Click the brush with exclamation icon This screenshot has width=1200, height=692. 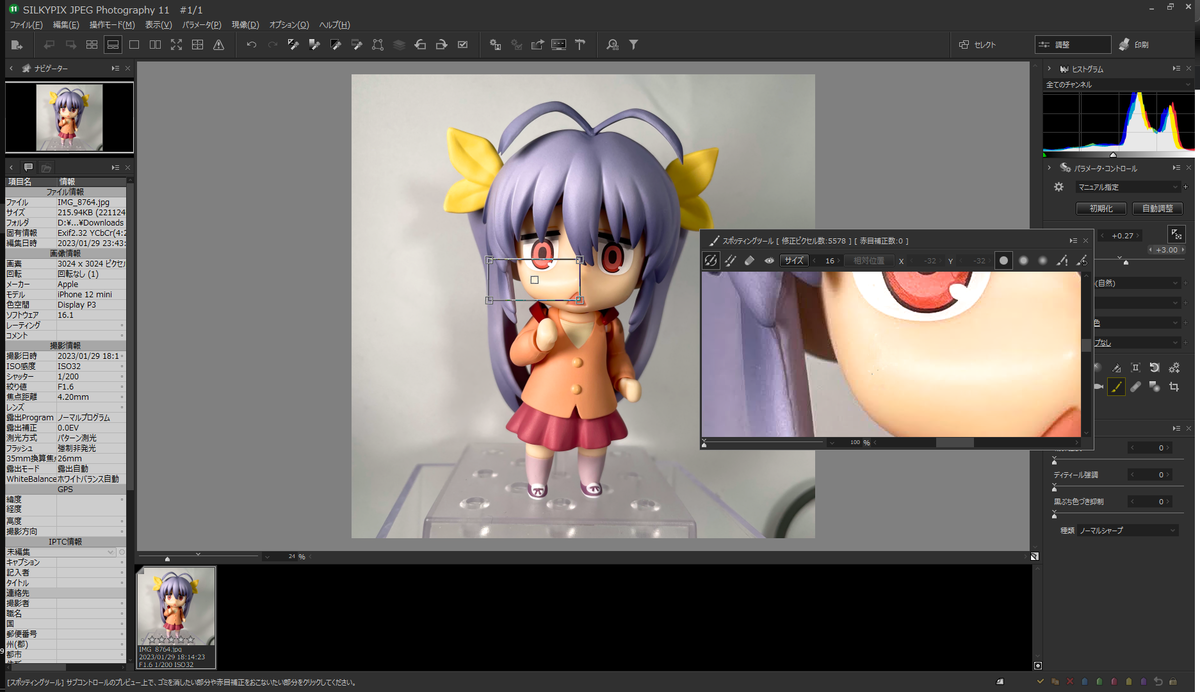point(1063,260)
